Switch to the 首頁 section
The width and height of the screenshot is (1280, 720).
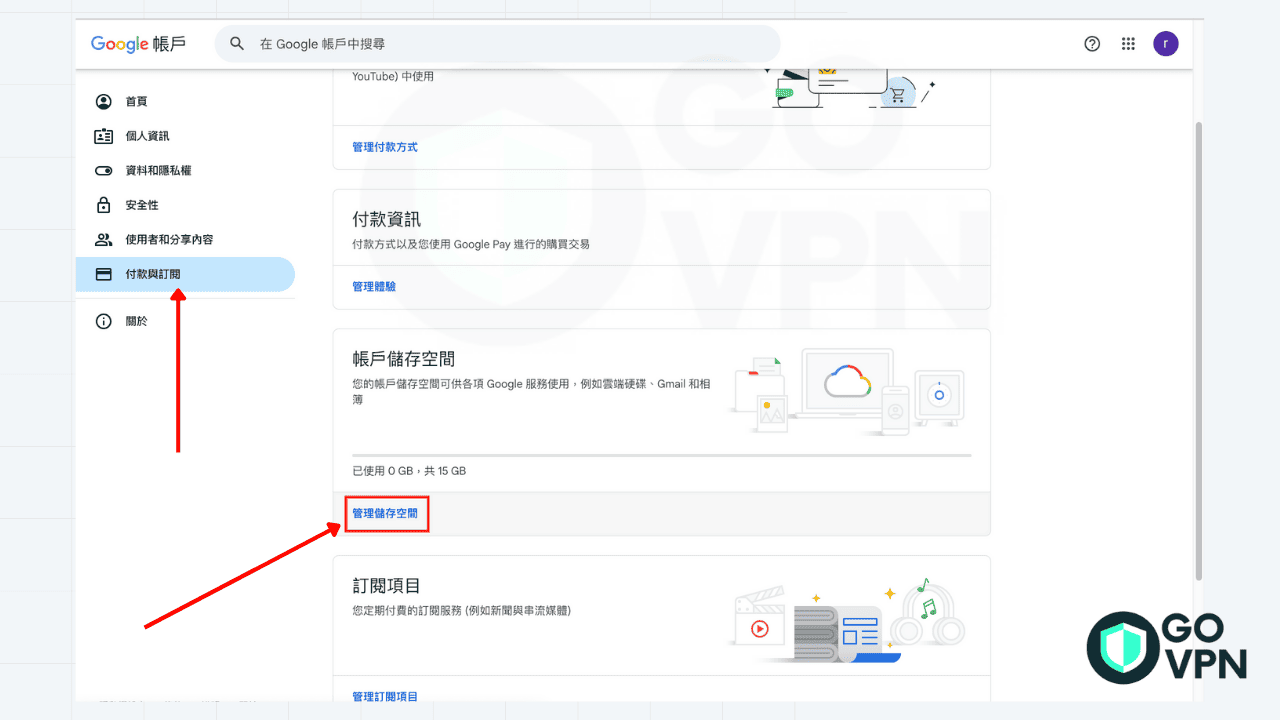tap(135, 101)
